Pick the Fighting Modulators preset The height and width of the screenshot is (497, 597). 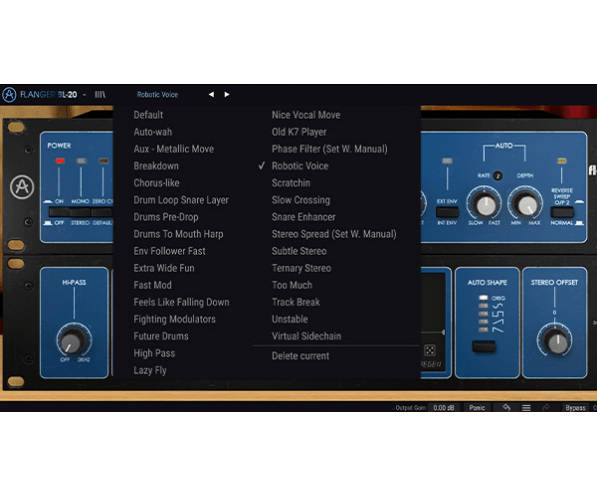(x=174, y=319)
